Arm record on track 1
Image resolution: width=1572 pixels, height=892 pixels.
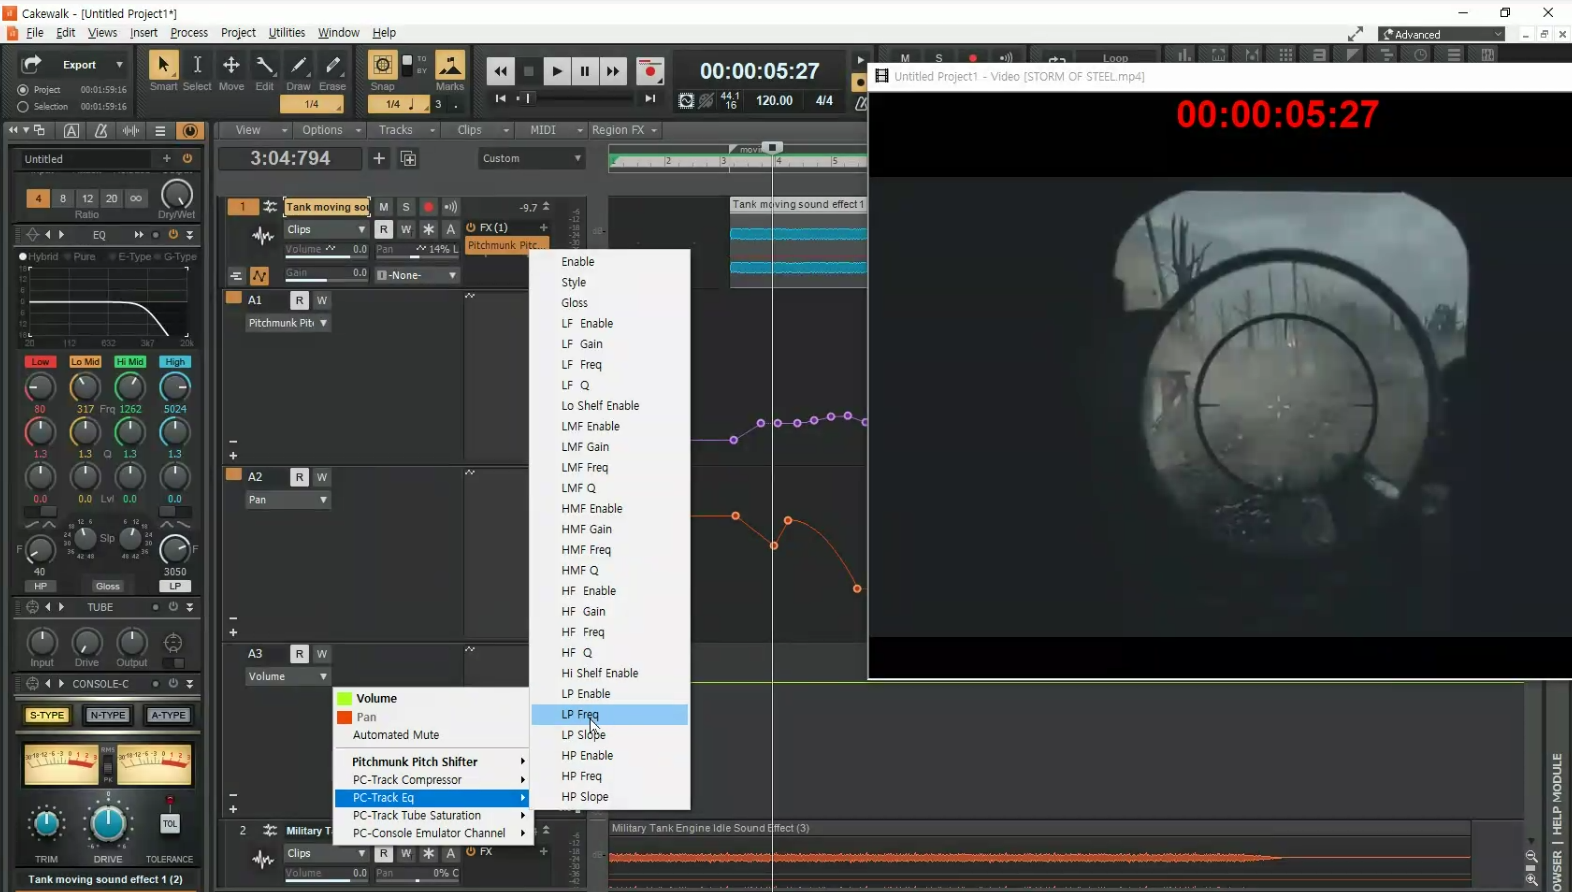click(428, 207)
